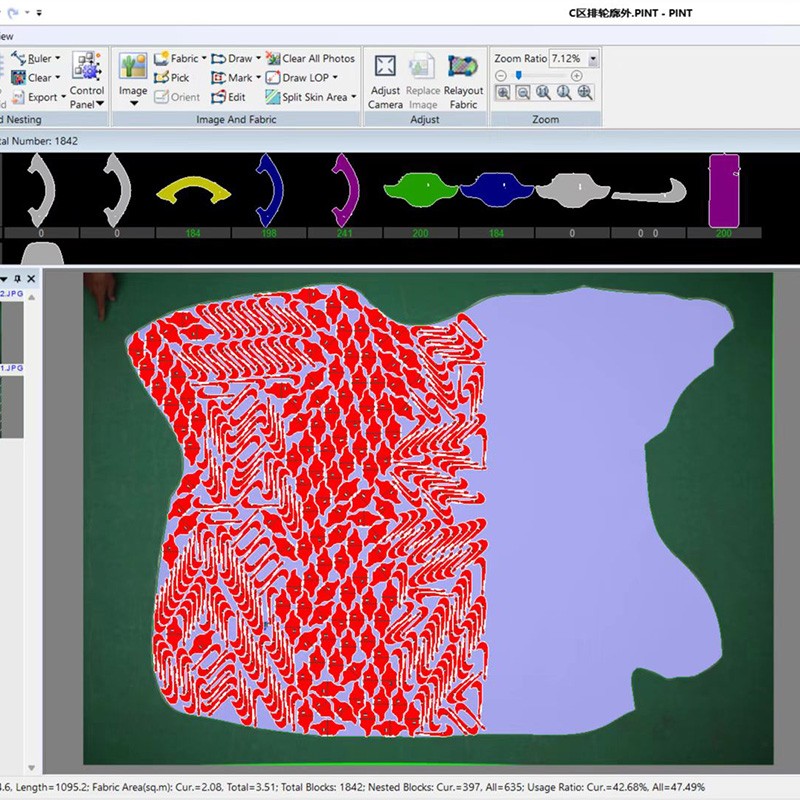The image size is (800, 800).
Task: Select the purple arc pattern piece
Action: (345, 190)
